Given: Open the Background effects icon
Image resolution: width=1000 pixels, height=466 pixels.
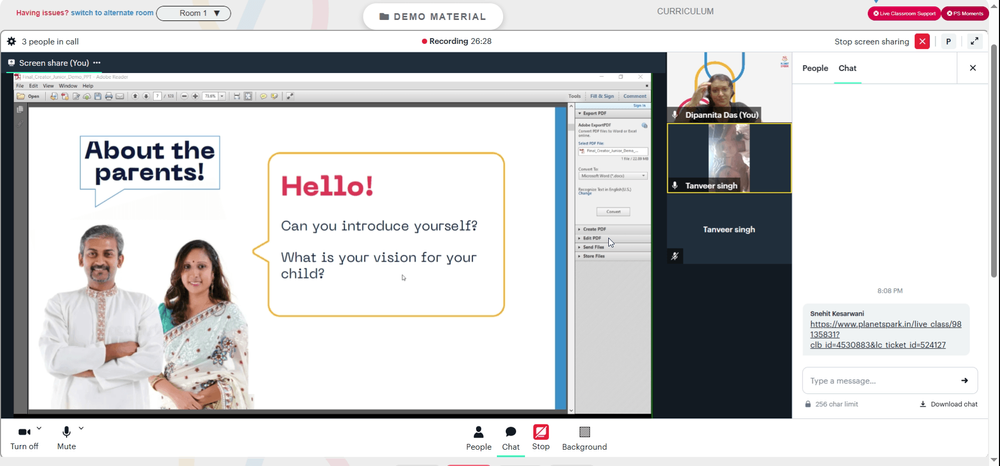Looking at the screenshot, I should [x=584, y=432].
